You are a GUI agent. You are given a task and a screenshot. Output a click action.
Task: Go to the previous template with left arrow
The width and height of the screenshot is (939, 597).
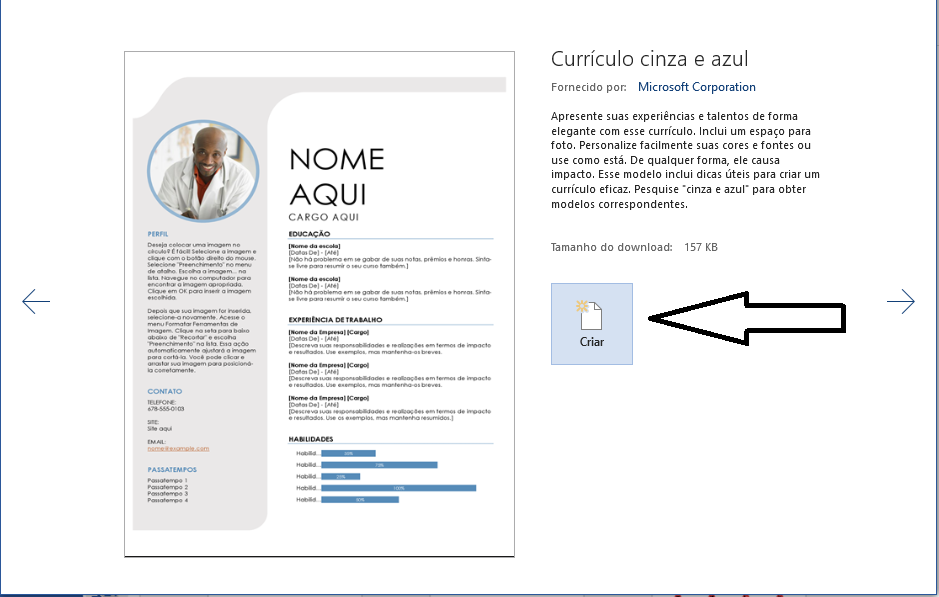click(x=36, y=301)
